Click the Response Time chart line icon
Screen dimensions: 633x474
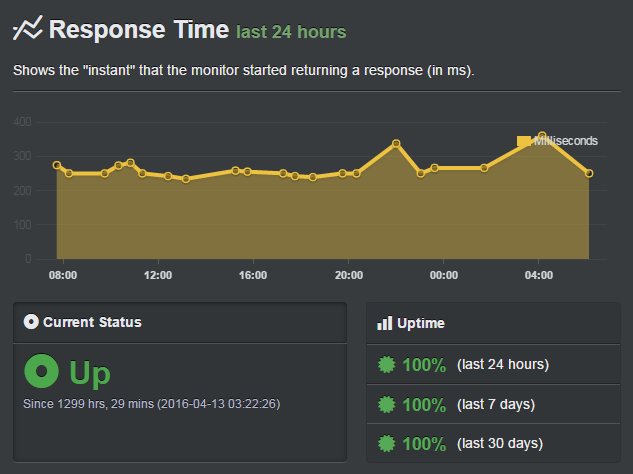tap(27, 28)
